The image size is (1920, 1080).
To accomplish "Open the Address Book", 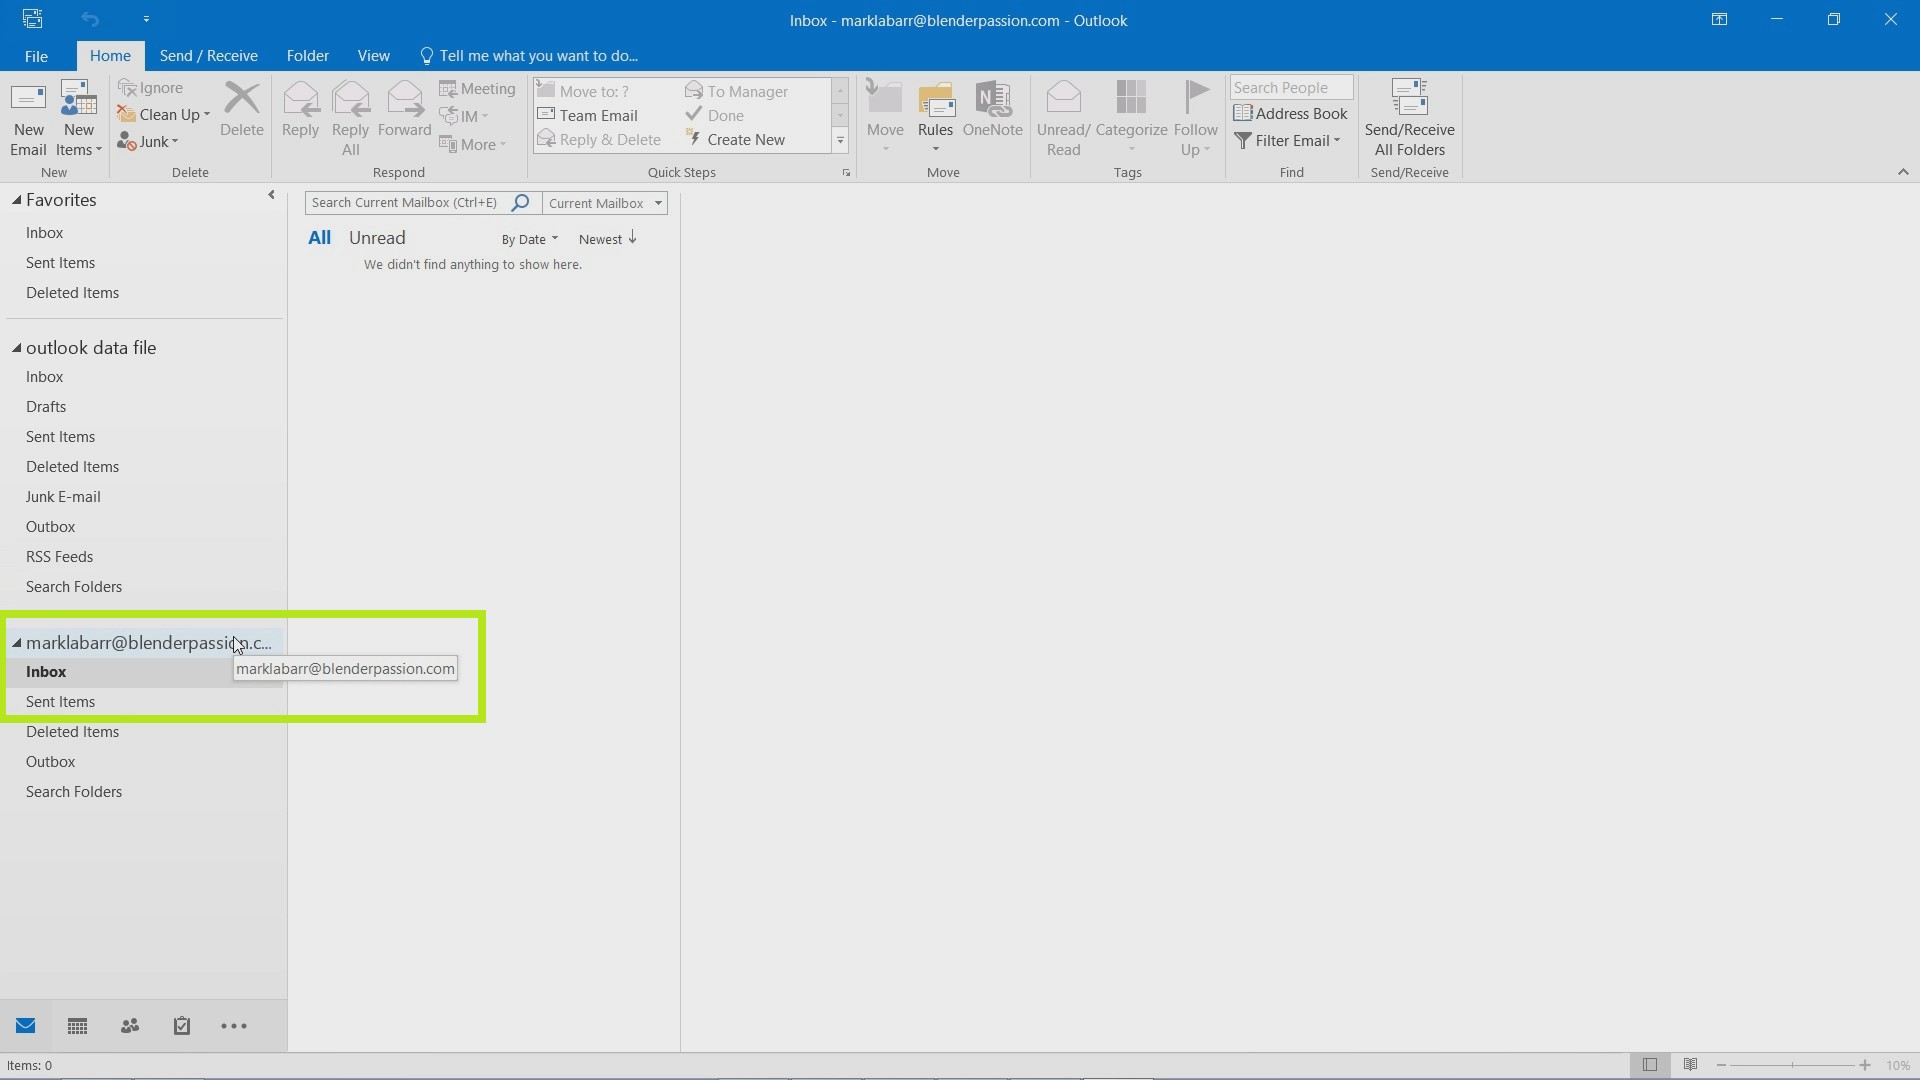I will [1291, 114].
